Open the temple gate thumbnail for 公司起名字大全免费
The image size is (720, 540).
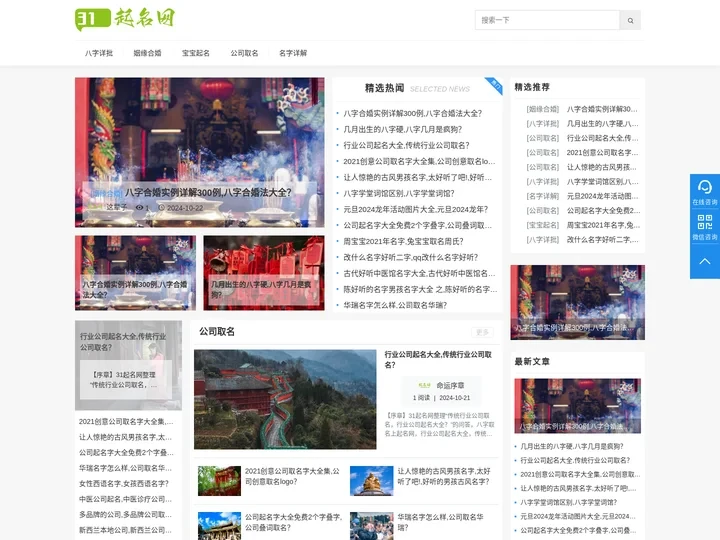tap(219, 526)
